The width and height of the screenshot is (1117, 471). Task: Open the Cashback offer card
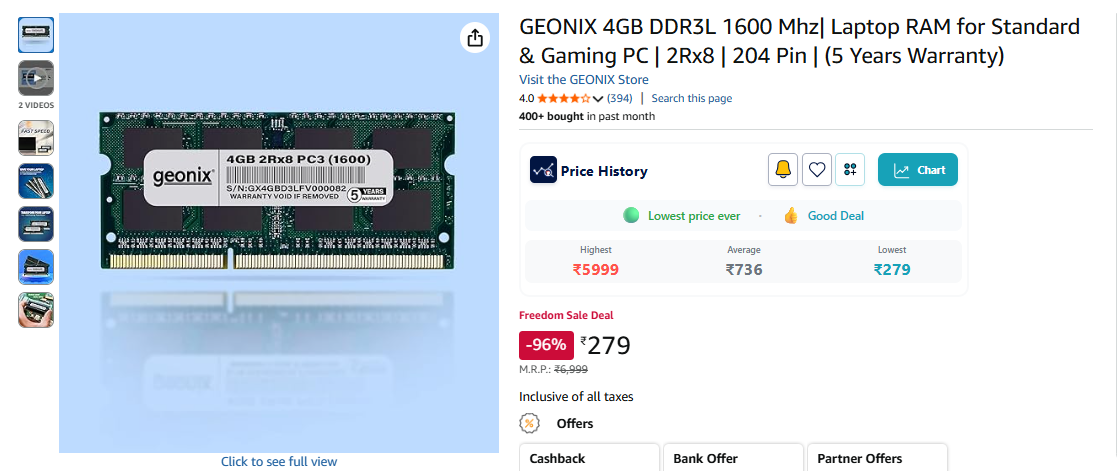point(589,458)
